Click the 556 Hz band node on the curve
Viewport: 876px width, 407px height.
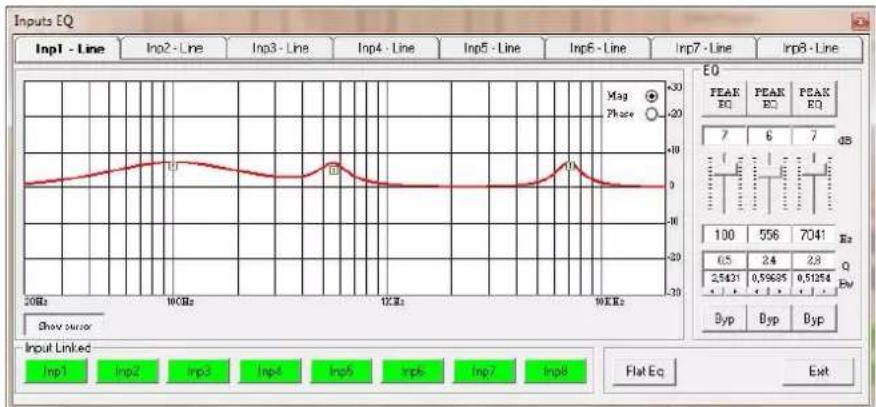334,170
